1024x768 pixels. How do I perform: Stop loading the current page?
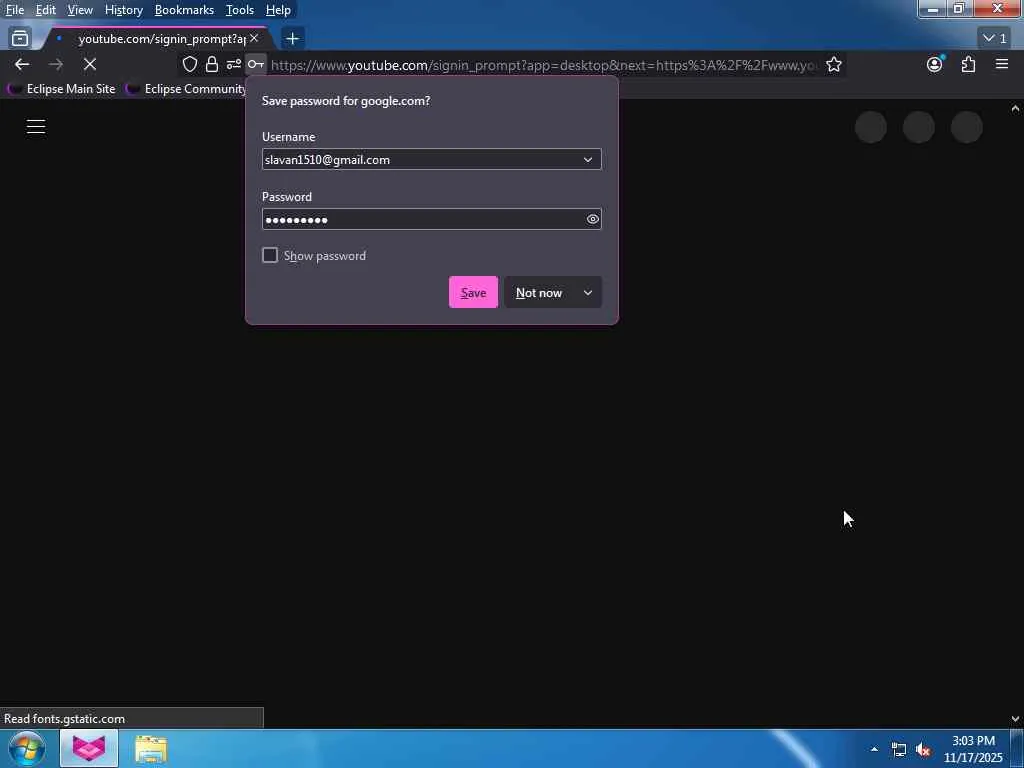[x=90, y=64]
